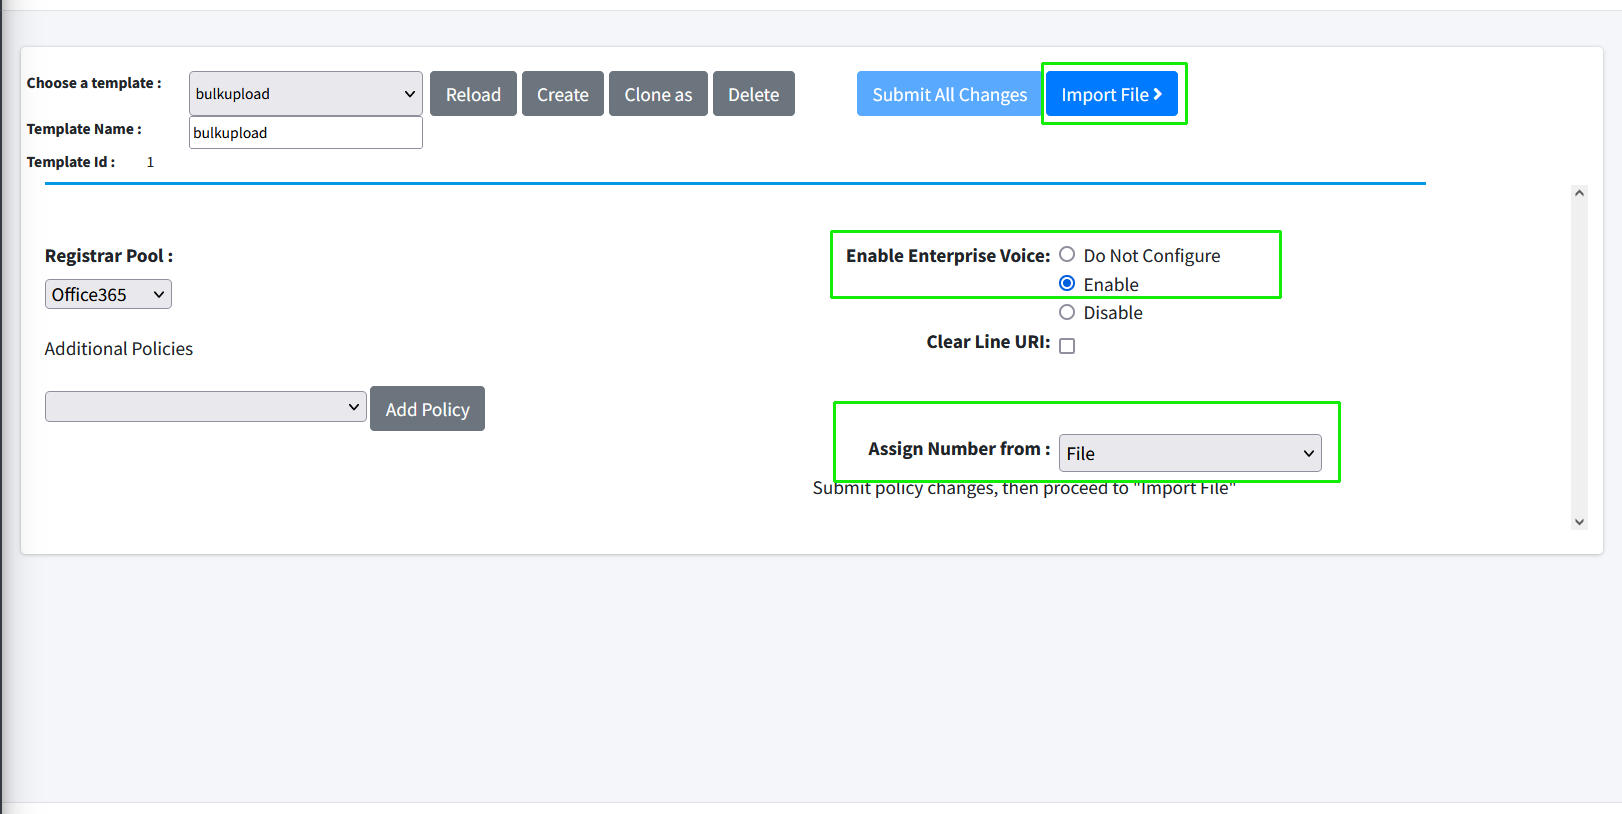Click the chevron arrow on Import File
The height and width of the screenshot is (814, 1622).
[x=1158, y=94]
